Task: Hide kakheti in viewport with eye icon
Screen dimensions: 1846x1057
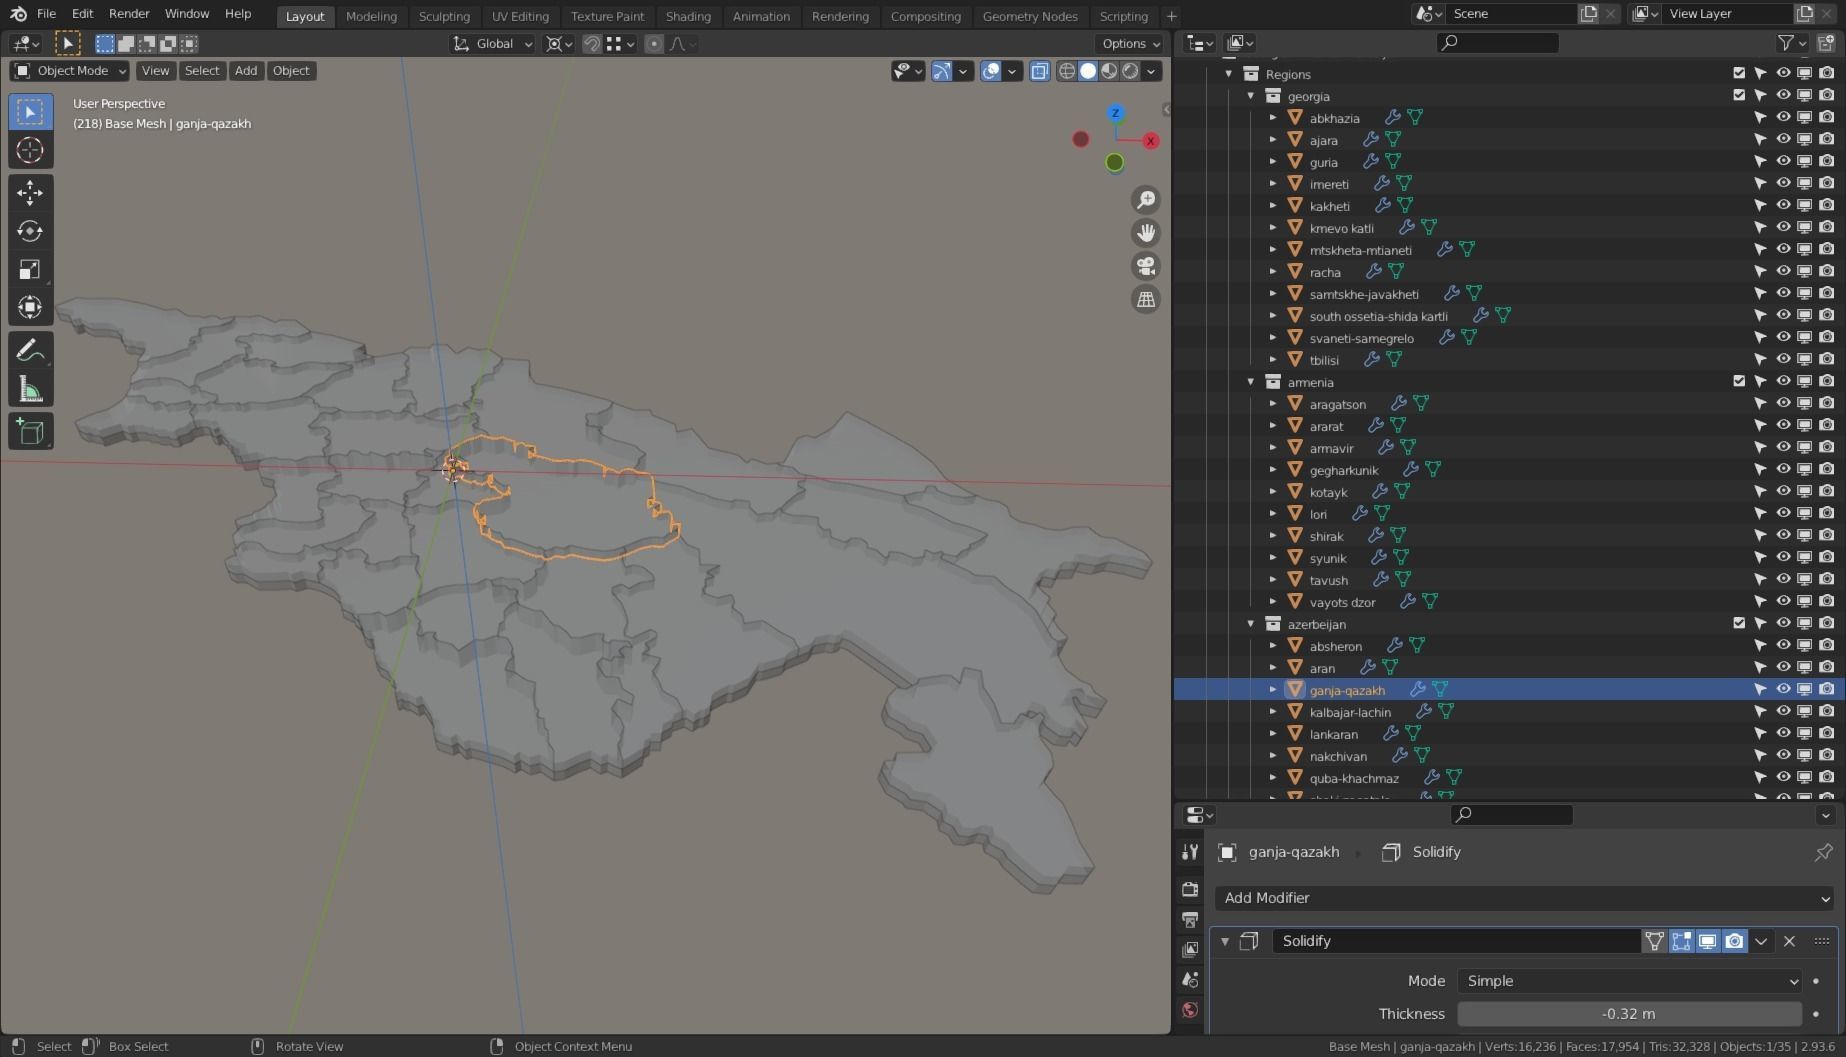Action: point(1783,205)
